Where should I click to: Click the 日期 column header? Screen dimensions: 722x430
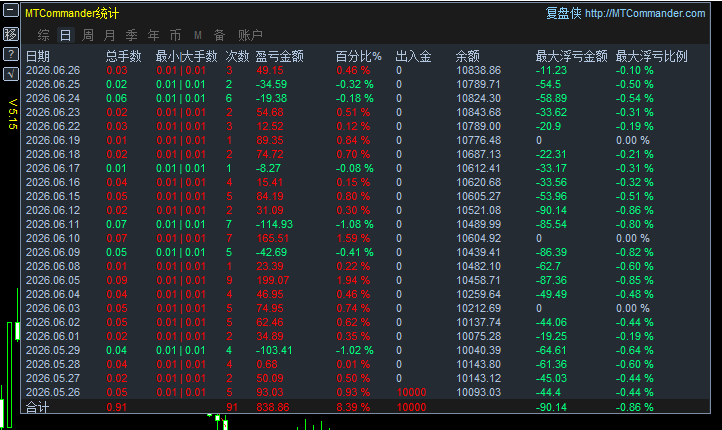(38, 56)
